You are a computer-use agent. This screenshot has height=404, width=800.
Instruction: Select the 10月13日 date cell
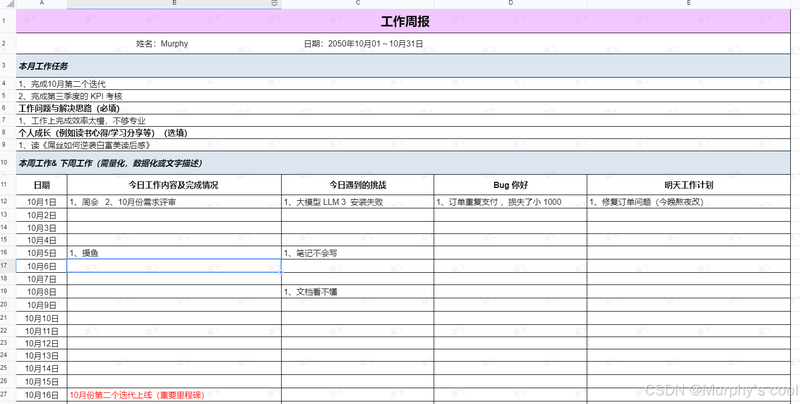[x=41, y=356]
